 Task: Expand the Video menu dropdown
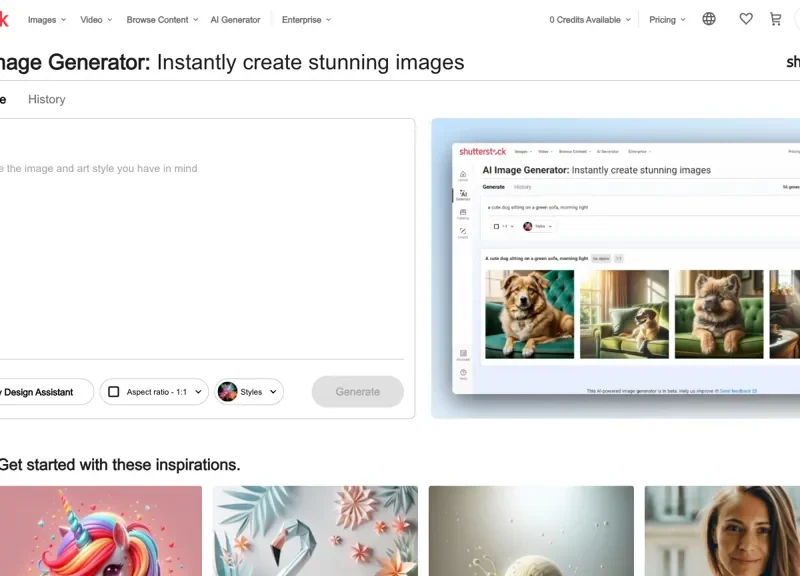click(x=96, y=20)
